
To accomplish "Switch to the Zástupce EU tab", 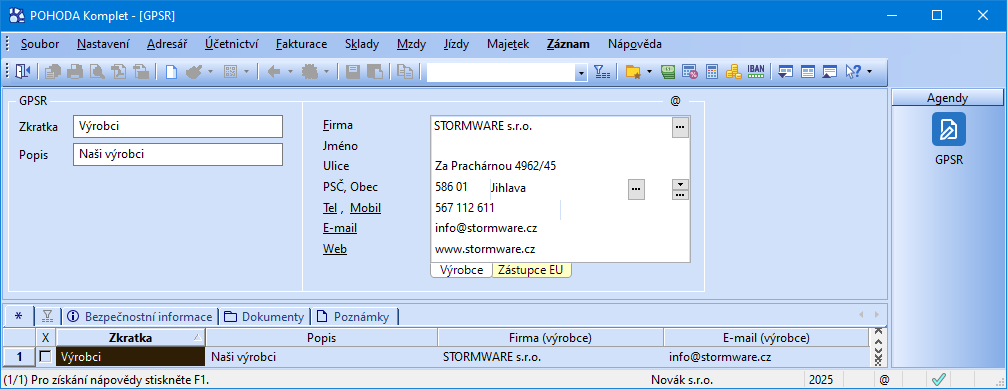I will pyautogui.click(x=531, y=270).
